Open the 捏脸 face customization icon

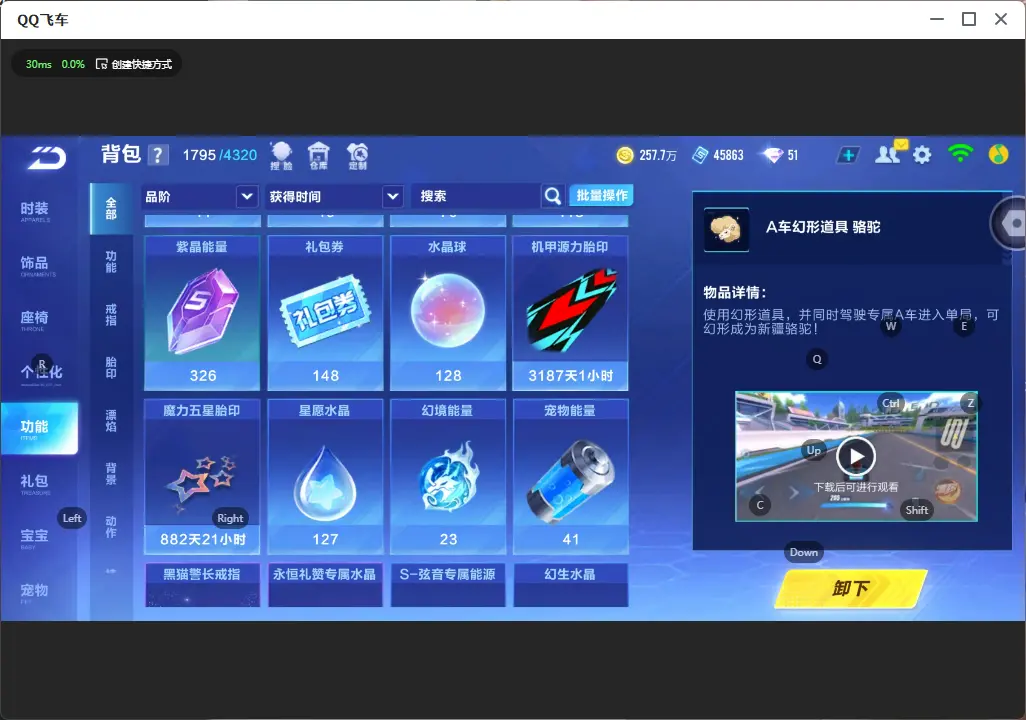[x=281, y=156]
